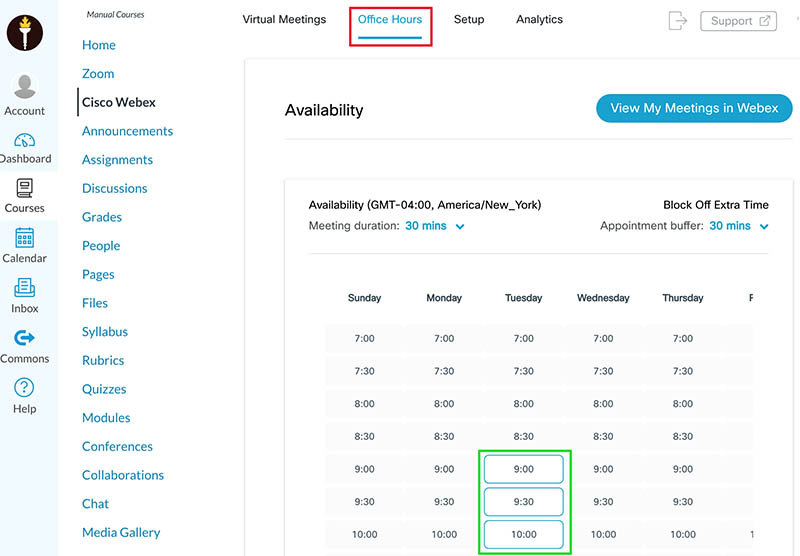Click Manual Courses breadcrumb text
The image size is (800, 556).
point(115,15)
